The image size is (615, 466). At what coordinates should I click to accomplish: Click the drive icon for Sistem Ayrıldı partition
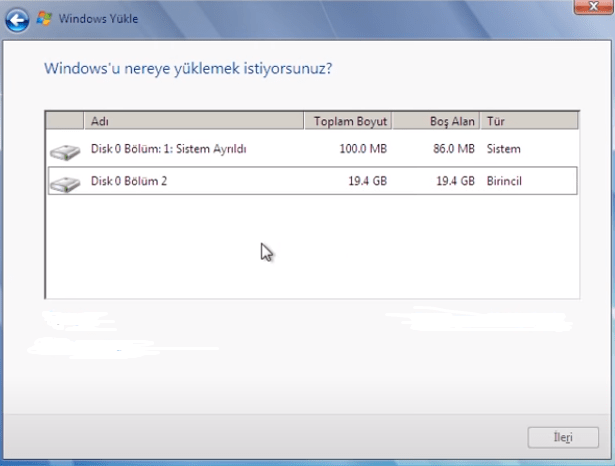65,151
